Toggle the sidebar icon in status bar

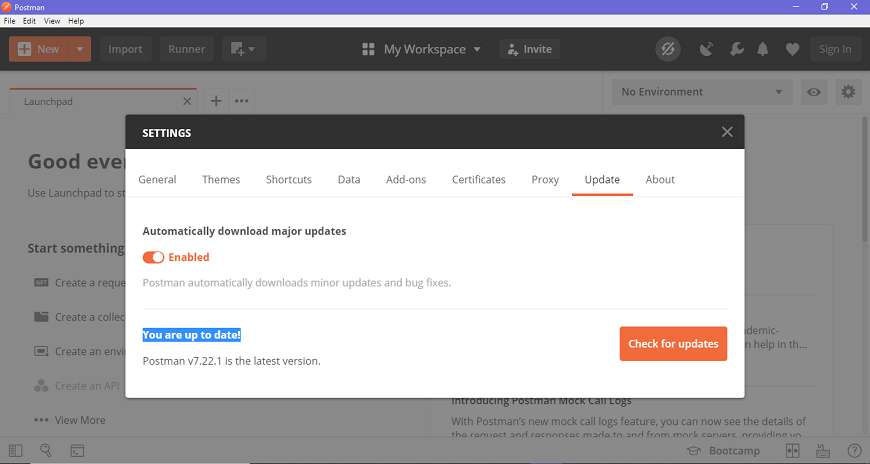click(x=16, y=451)
